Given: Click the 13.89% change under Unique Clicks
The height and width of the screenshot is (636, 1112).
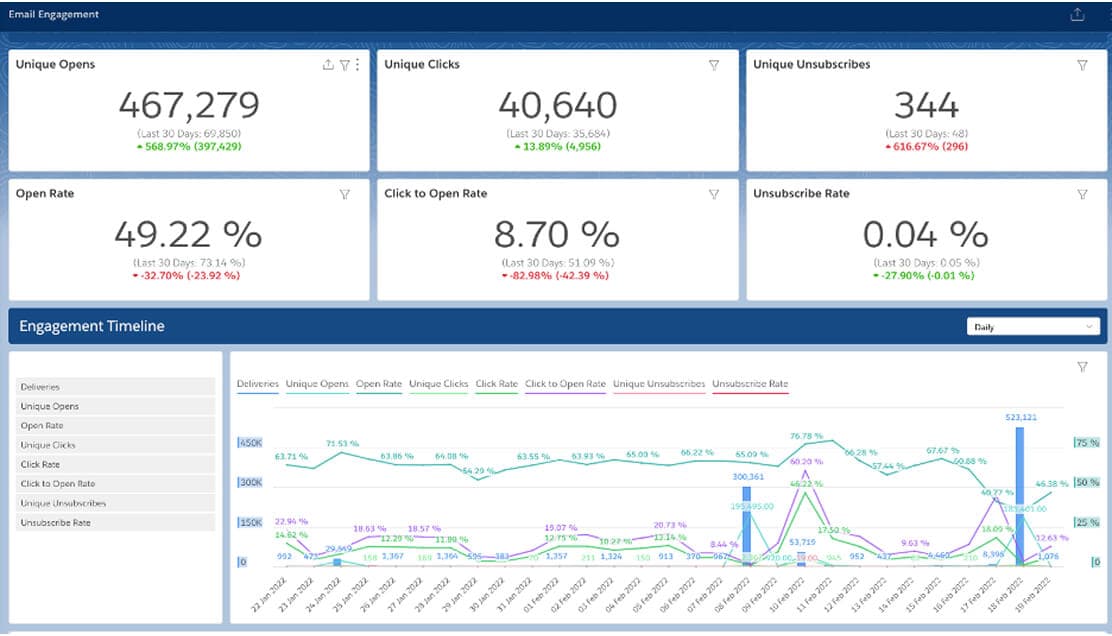Looking at the screenshot, I should point(557,147).
